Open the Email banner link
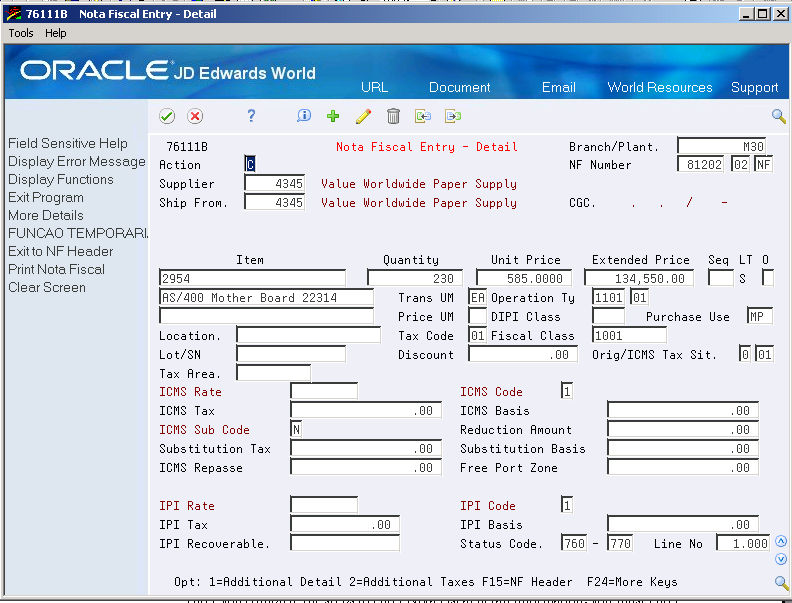 (559, 87)
